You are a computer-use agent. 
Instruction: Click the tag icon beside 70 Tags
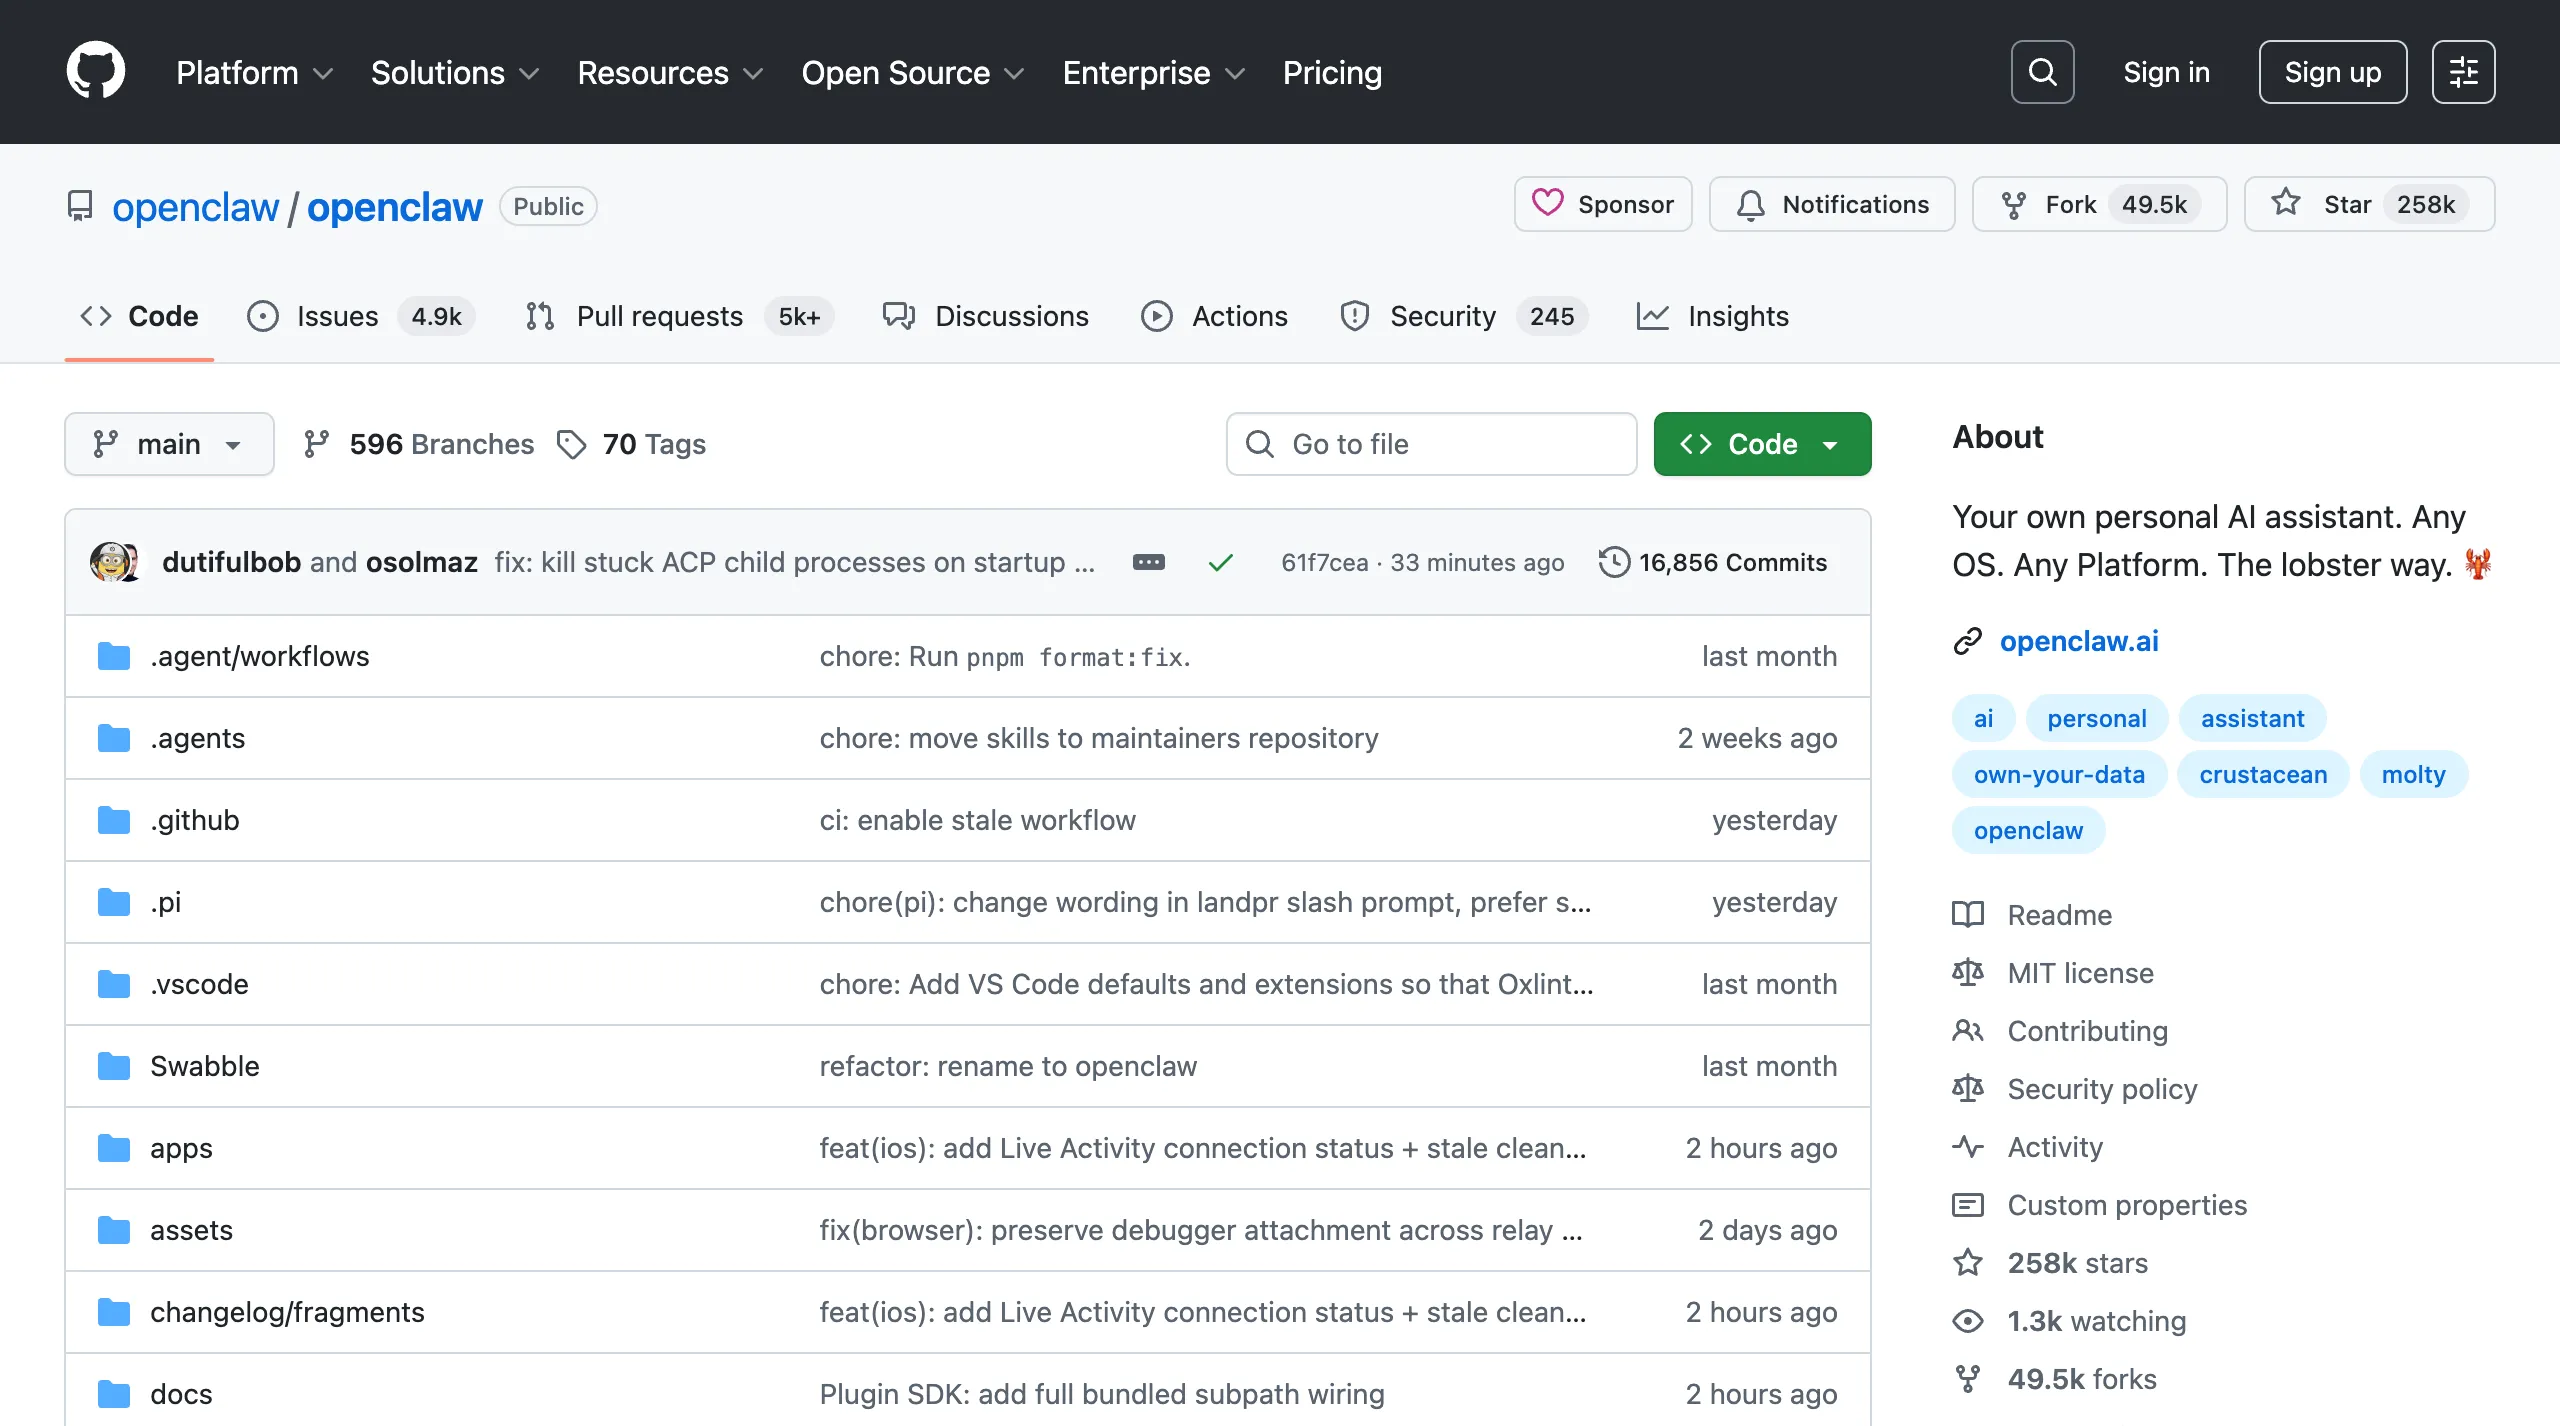571,444
